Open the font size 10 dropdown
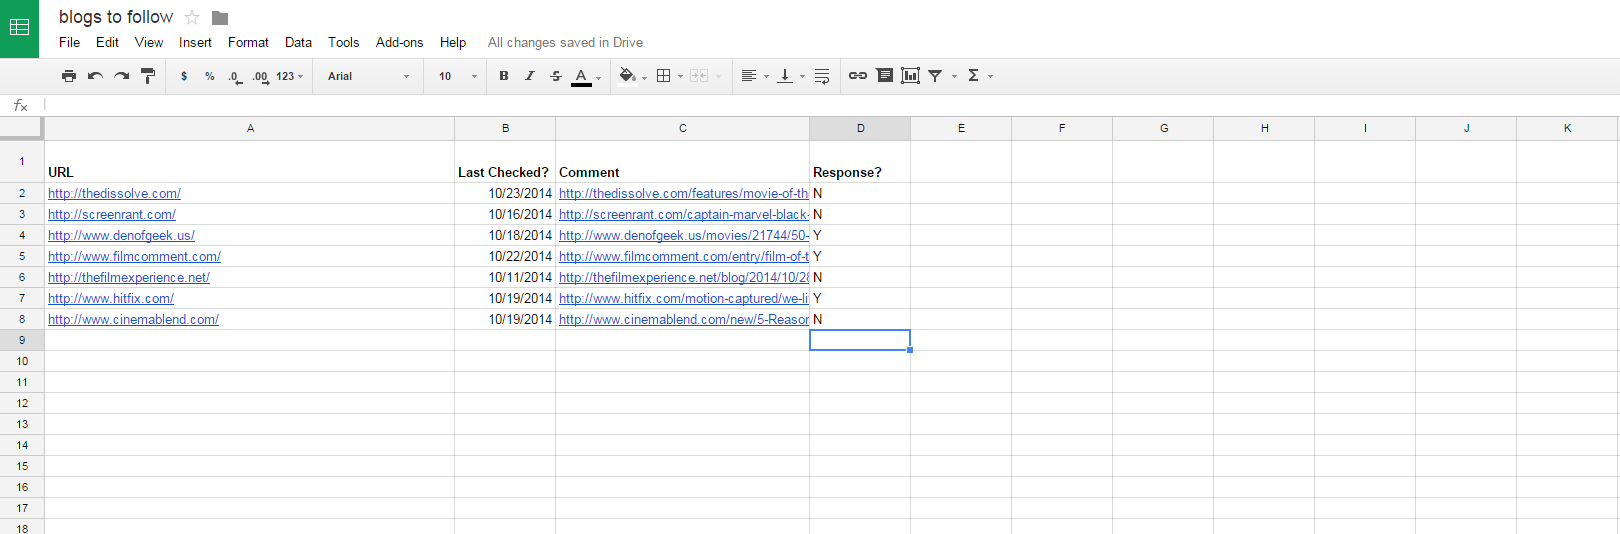The image size is (1620, 534). 458,76
